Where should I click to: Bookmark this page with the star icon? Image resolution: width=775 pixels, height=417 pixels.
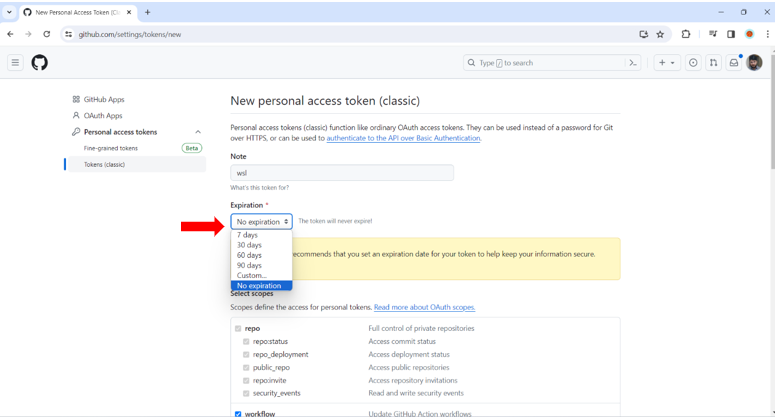[x=660, y=34]
